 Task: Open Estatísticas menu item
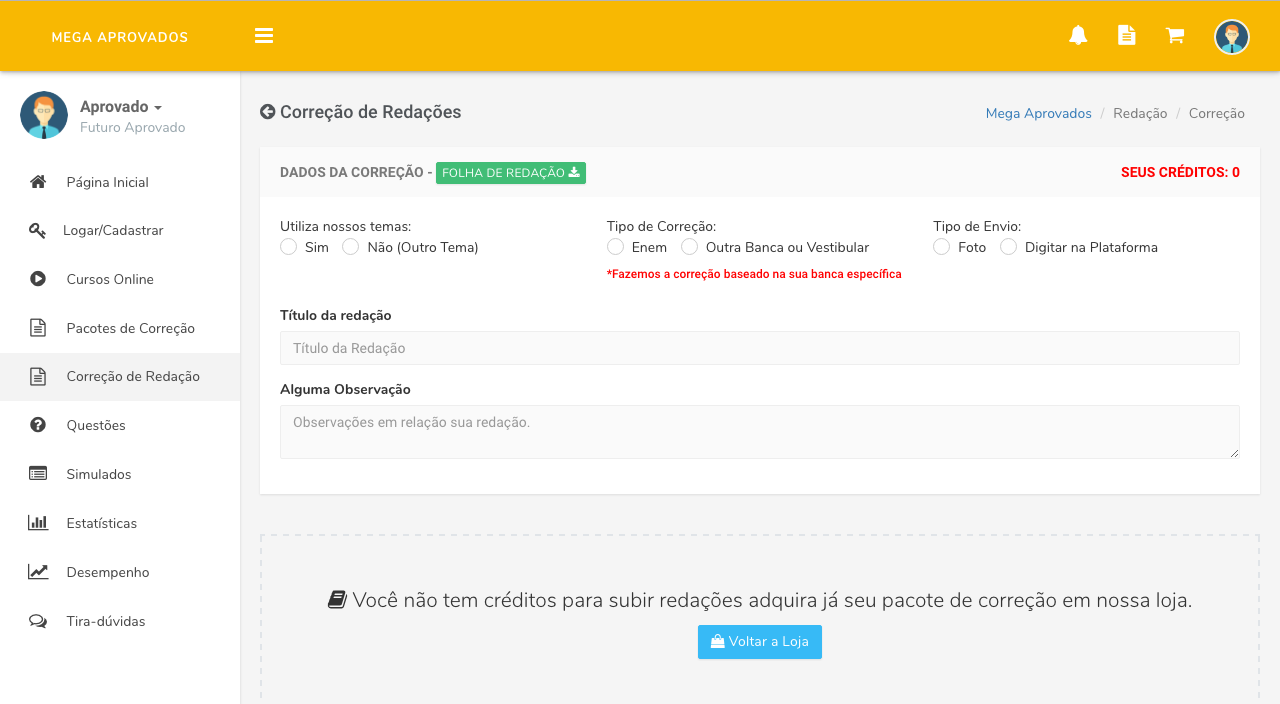coord(120,523)
